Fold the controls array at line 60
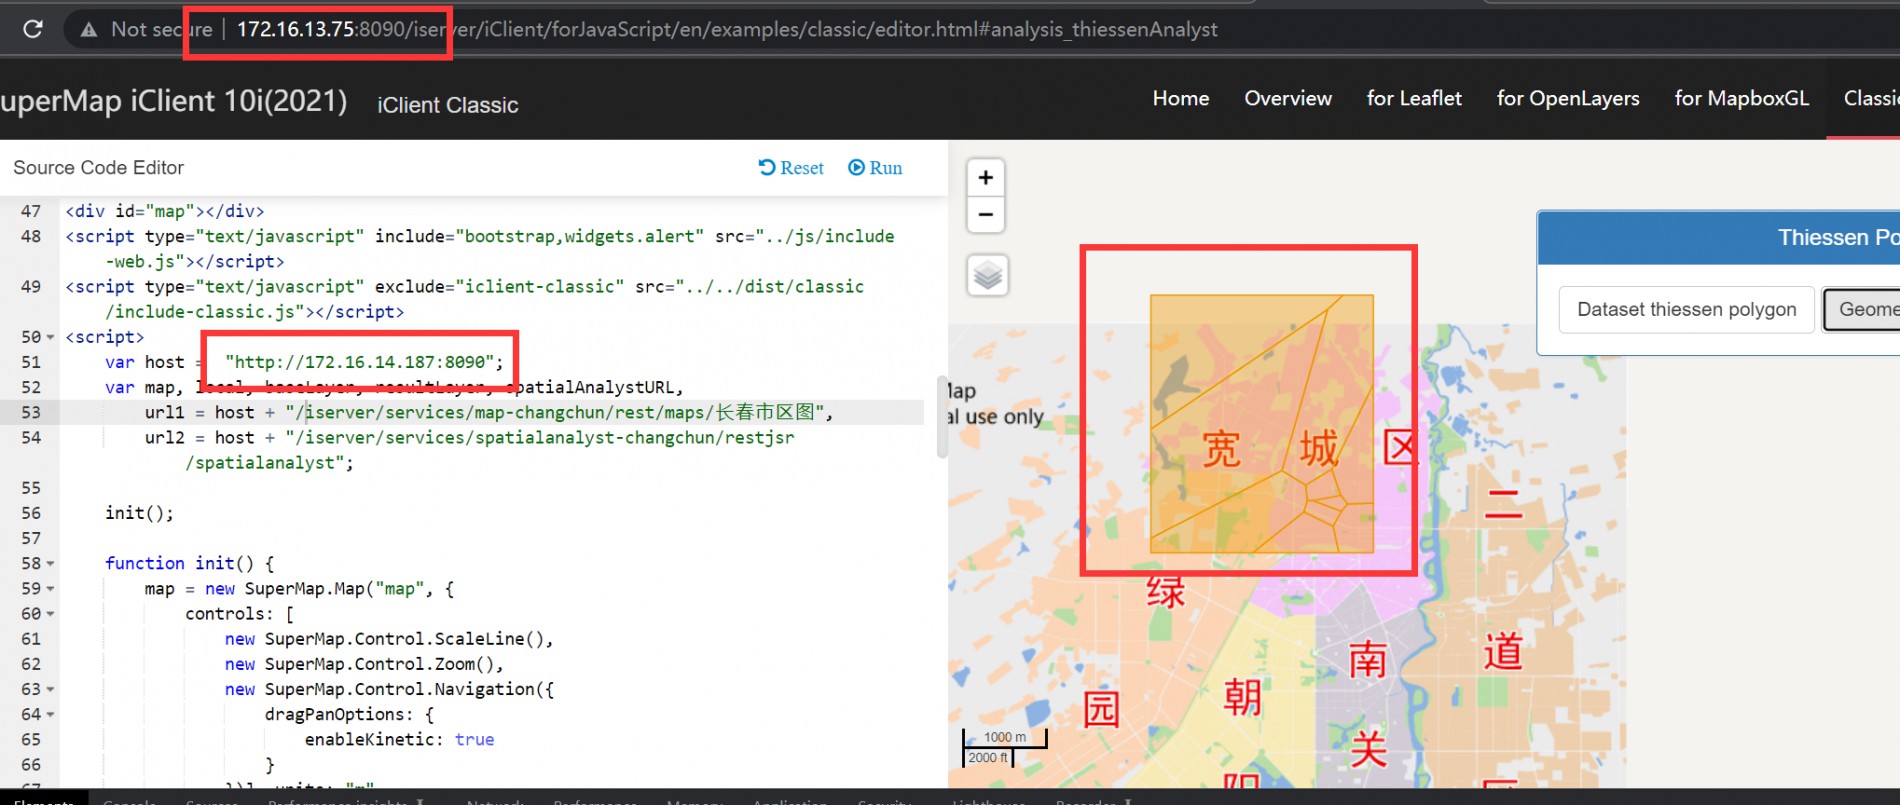 tap(51, 613)
